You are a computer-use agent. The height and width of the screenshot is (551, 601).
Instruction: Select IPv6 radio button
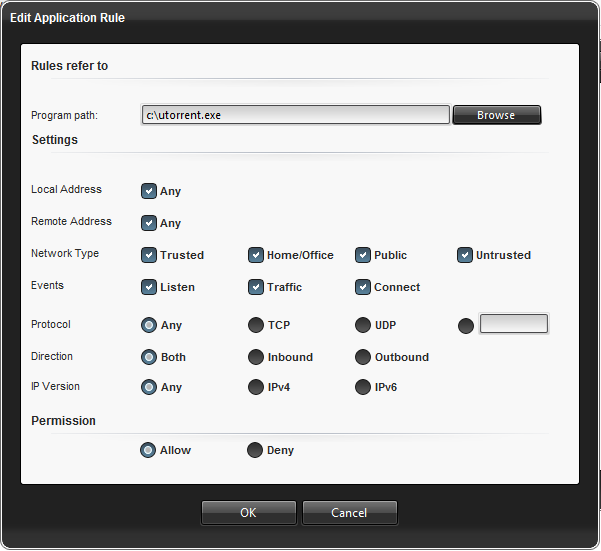(x=363, y=387)
